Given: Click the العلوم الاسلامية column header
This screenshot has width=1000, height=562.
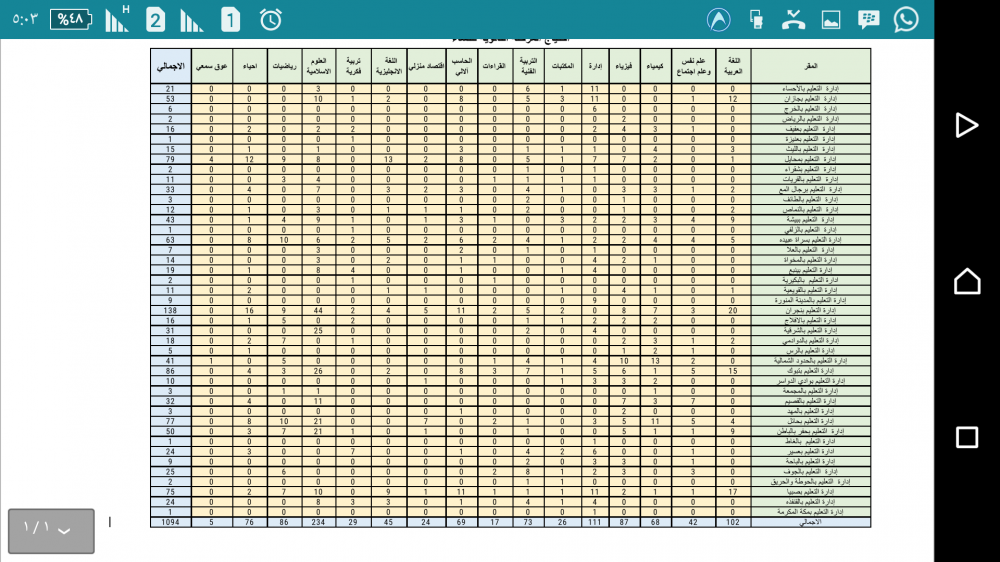Looking at the screenshot, I should [x=318, y=66].
